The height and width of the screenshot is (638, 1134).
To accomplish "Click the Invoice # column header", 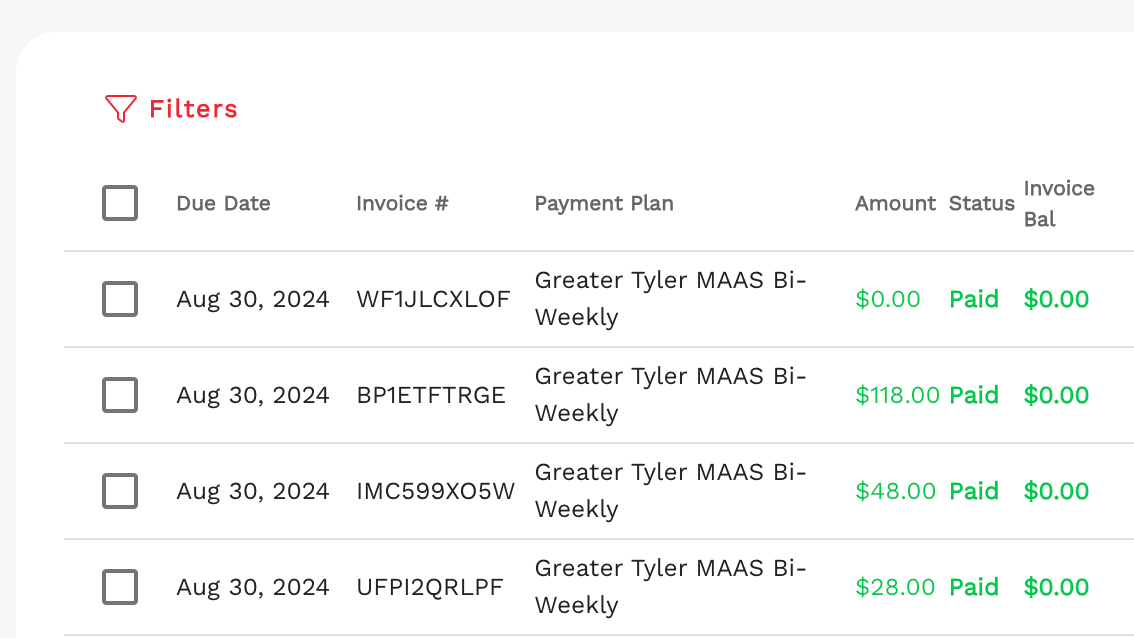I will click(402, 203).
